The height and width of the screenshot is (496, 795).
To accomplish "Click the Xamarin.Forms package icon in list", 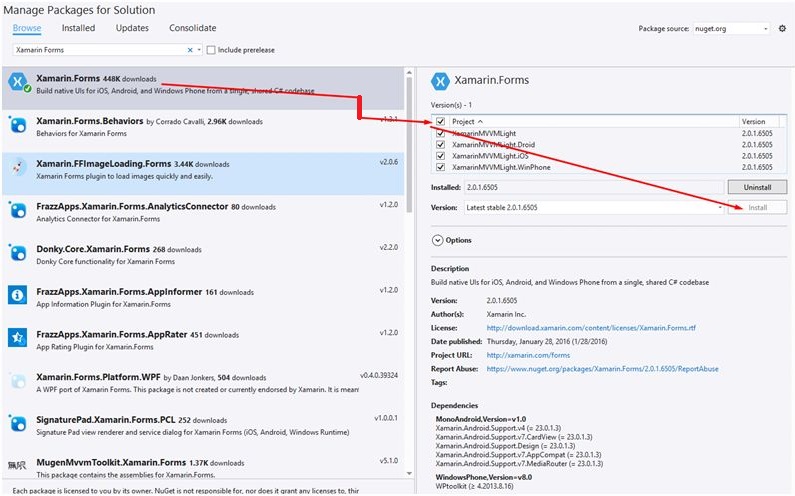I will (x=18, y=82).
